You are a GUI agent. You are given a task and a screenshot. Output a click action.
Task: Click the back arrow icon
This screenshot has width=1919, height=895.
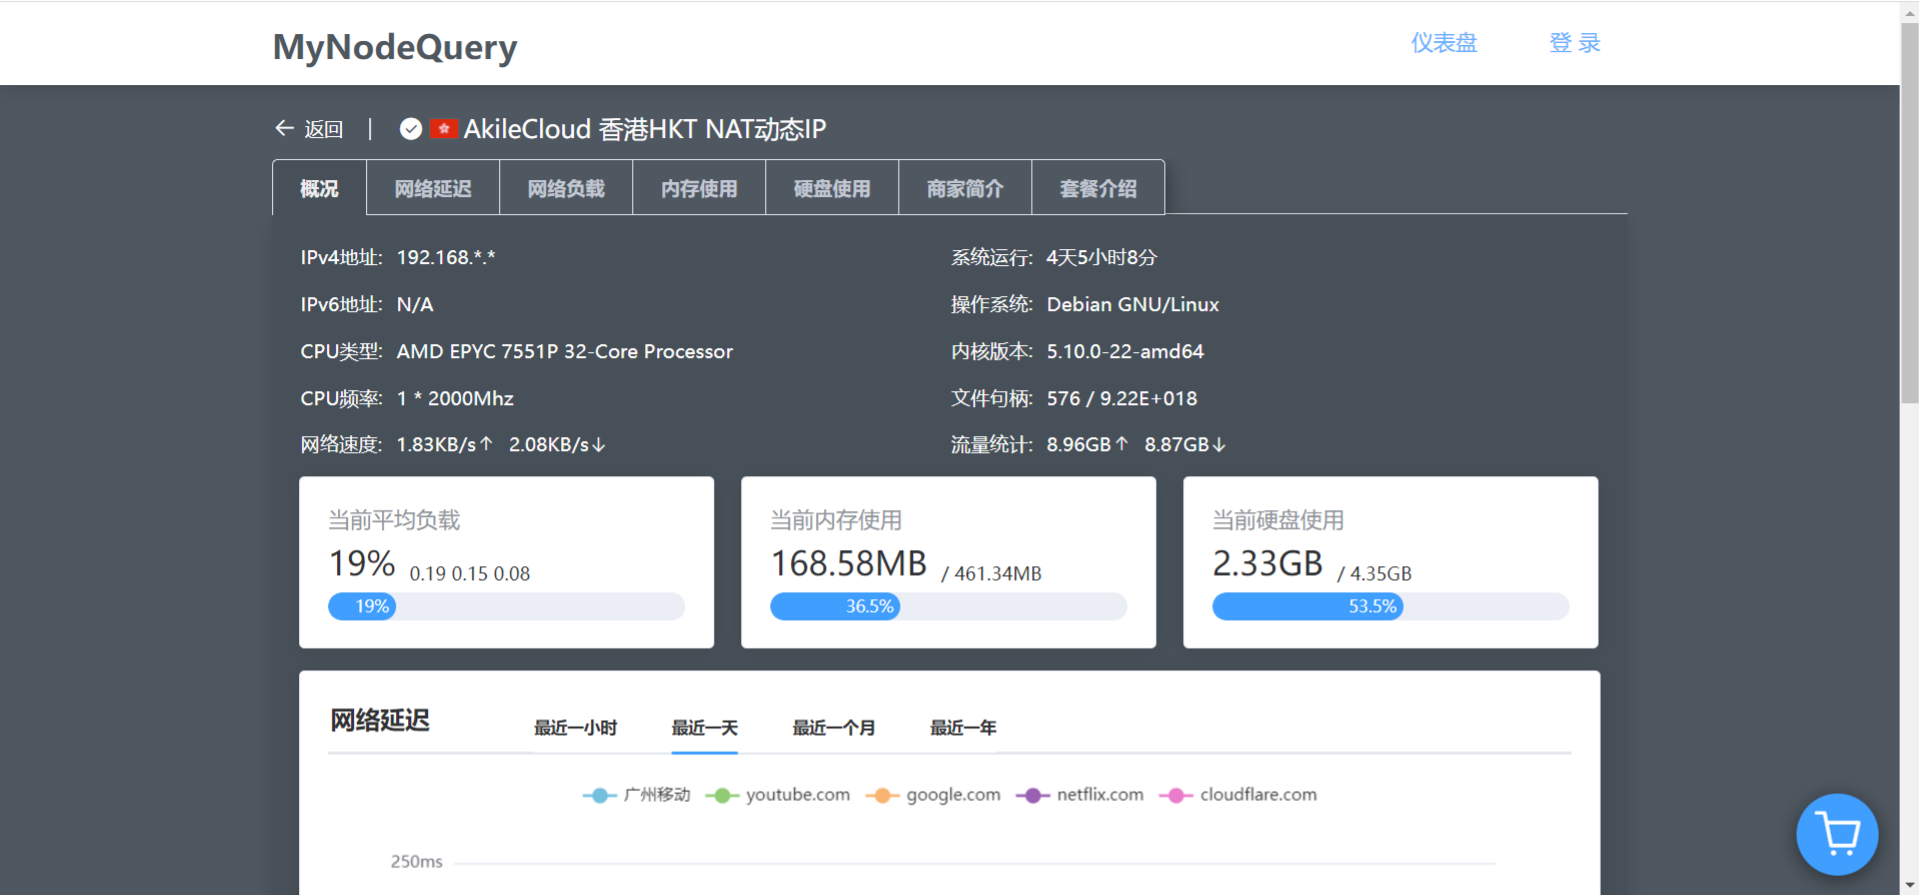click(284, 129)
